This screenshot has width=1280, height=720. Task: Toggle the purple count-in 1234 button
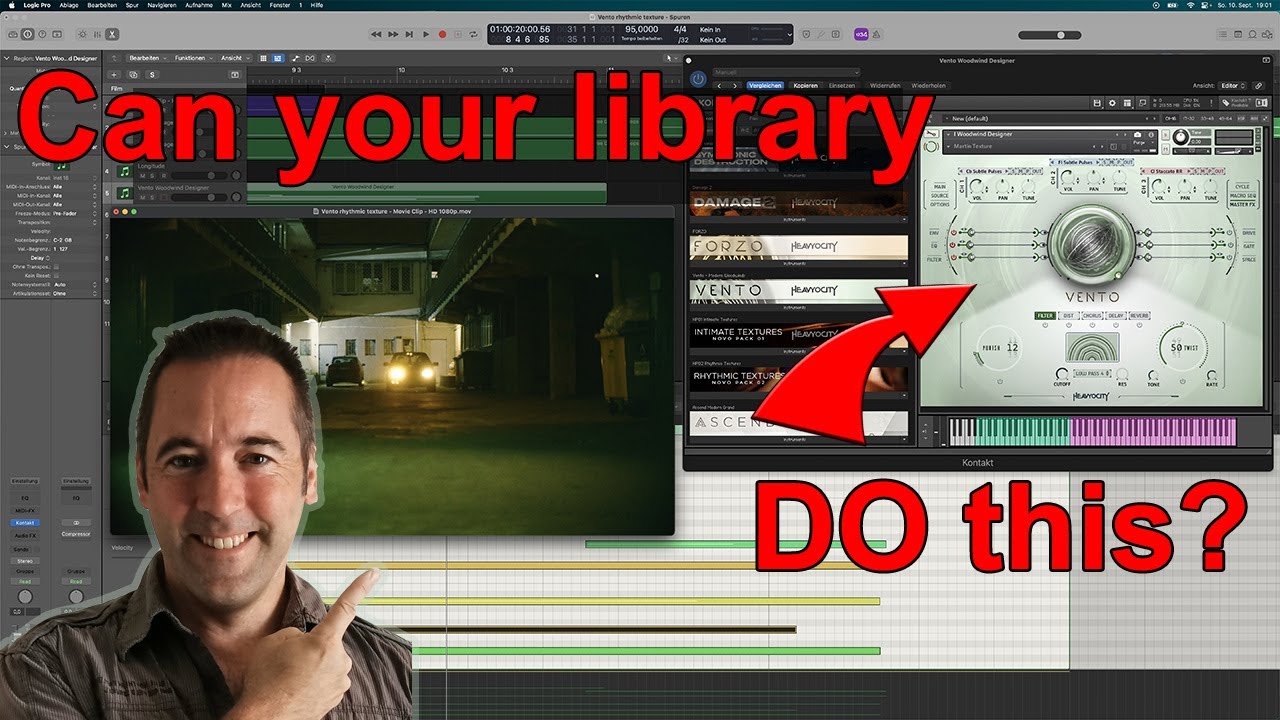tap(860, 34)
